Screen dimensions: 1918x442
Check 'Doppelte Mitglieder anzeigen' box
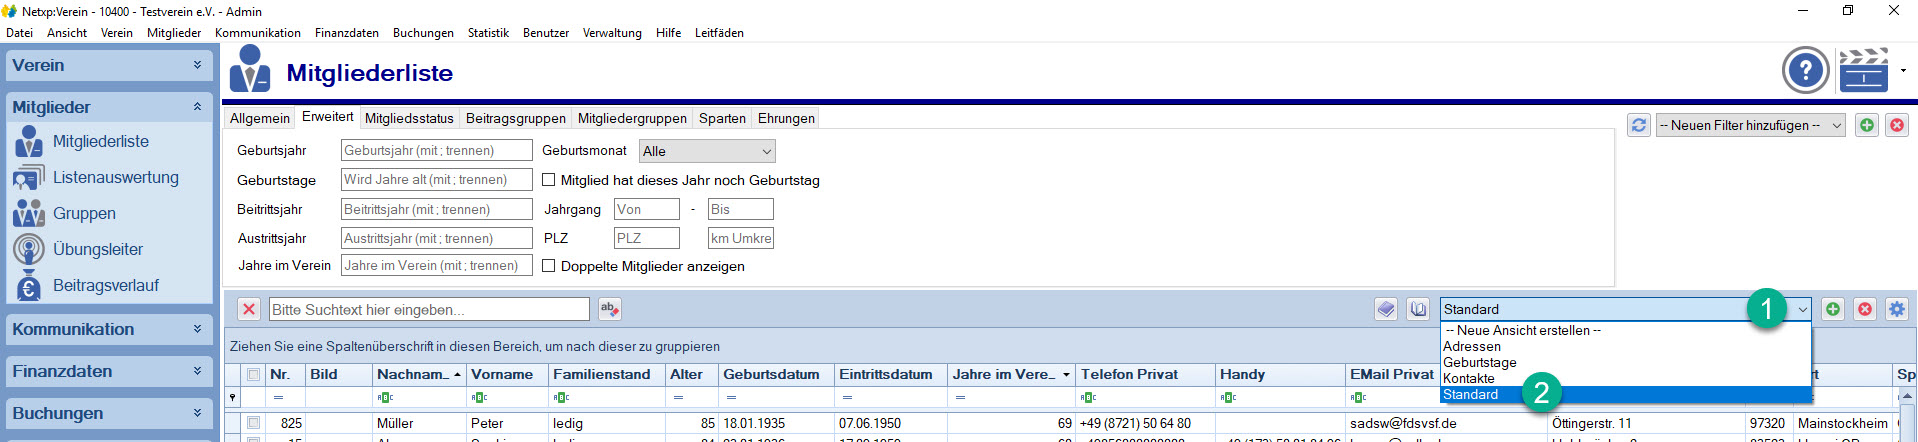pos(548,266)
